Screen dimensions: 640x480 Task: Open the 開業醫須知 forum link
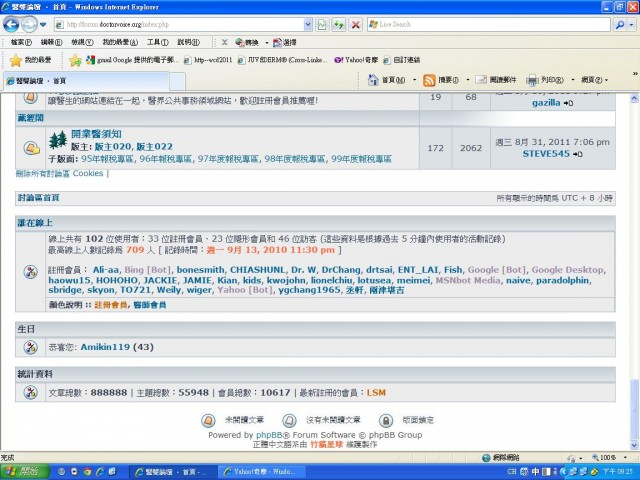pos(96,134)
